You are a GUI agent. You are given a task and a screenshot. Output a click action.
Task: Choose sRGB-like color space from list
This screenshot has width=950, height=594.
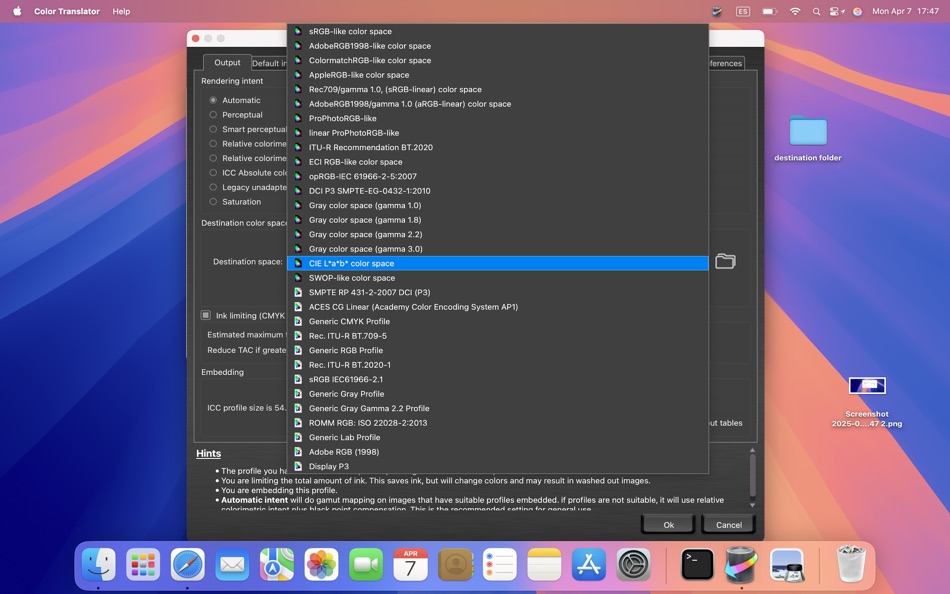coord(497,31)
